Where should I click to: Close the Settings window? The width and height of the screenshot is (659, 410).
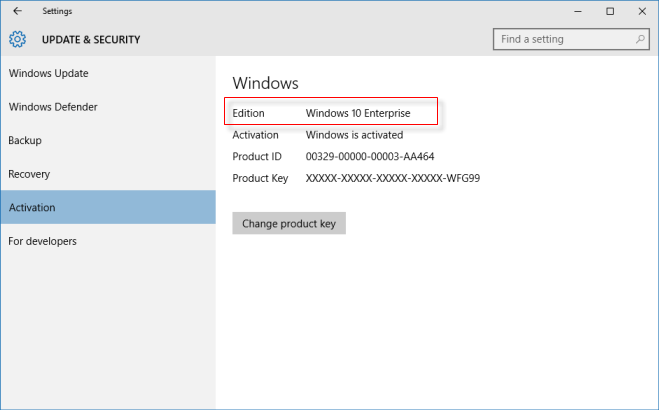pyautogui.click(x=642, y=11)
